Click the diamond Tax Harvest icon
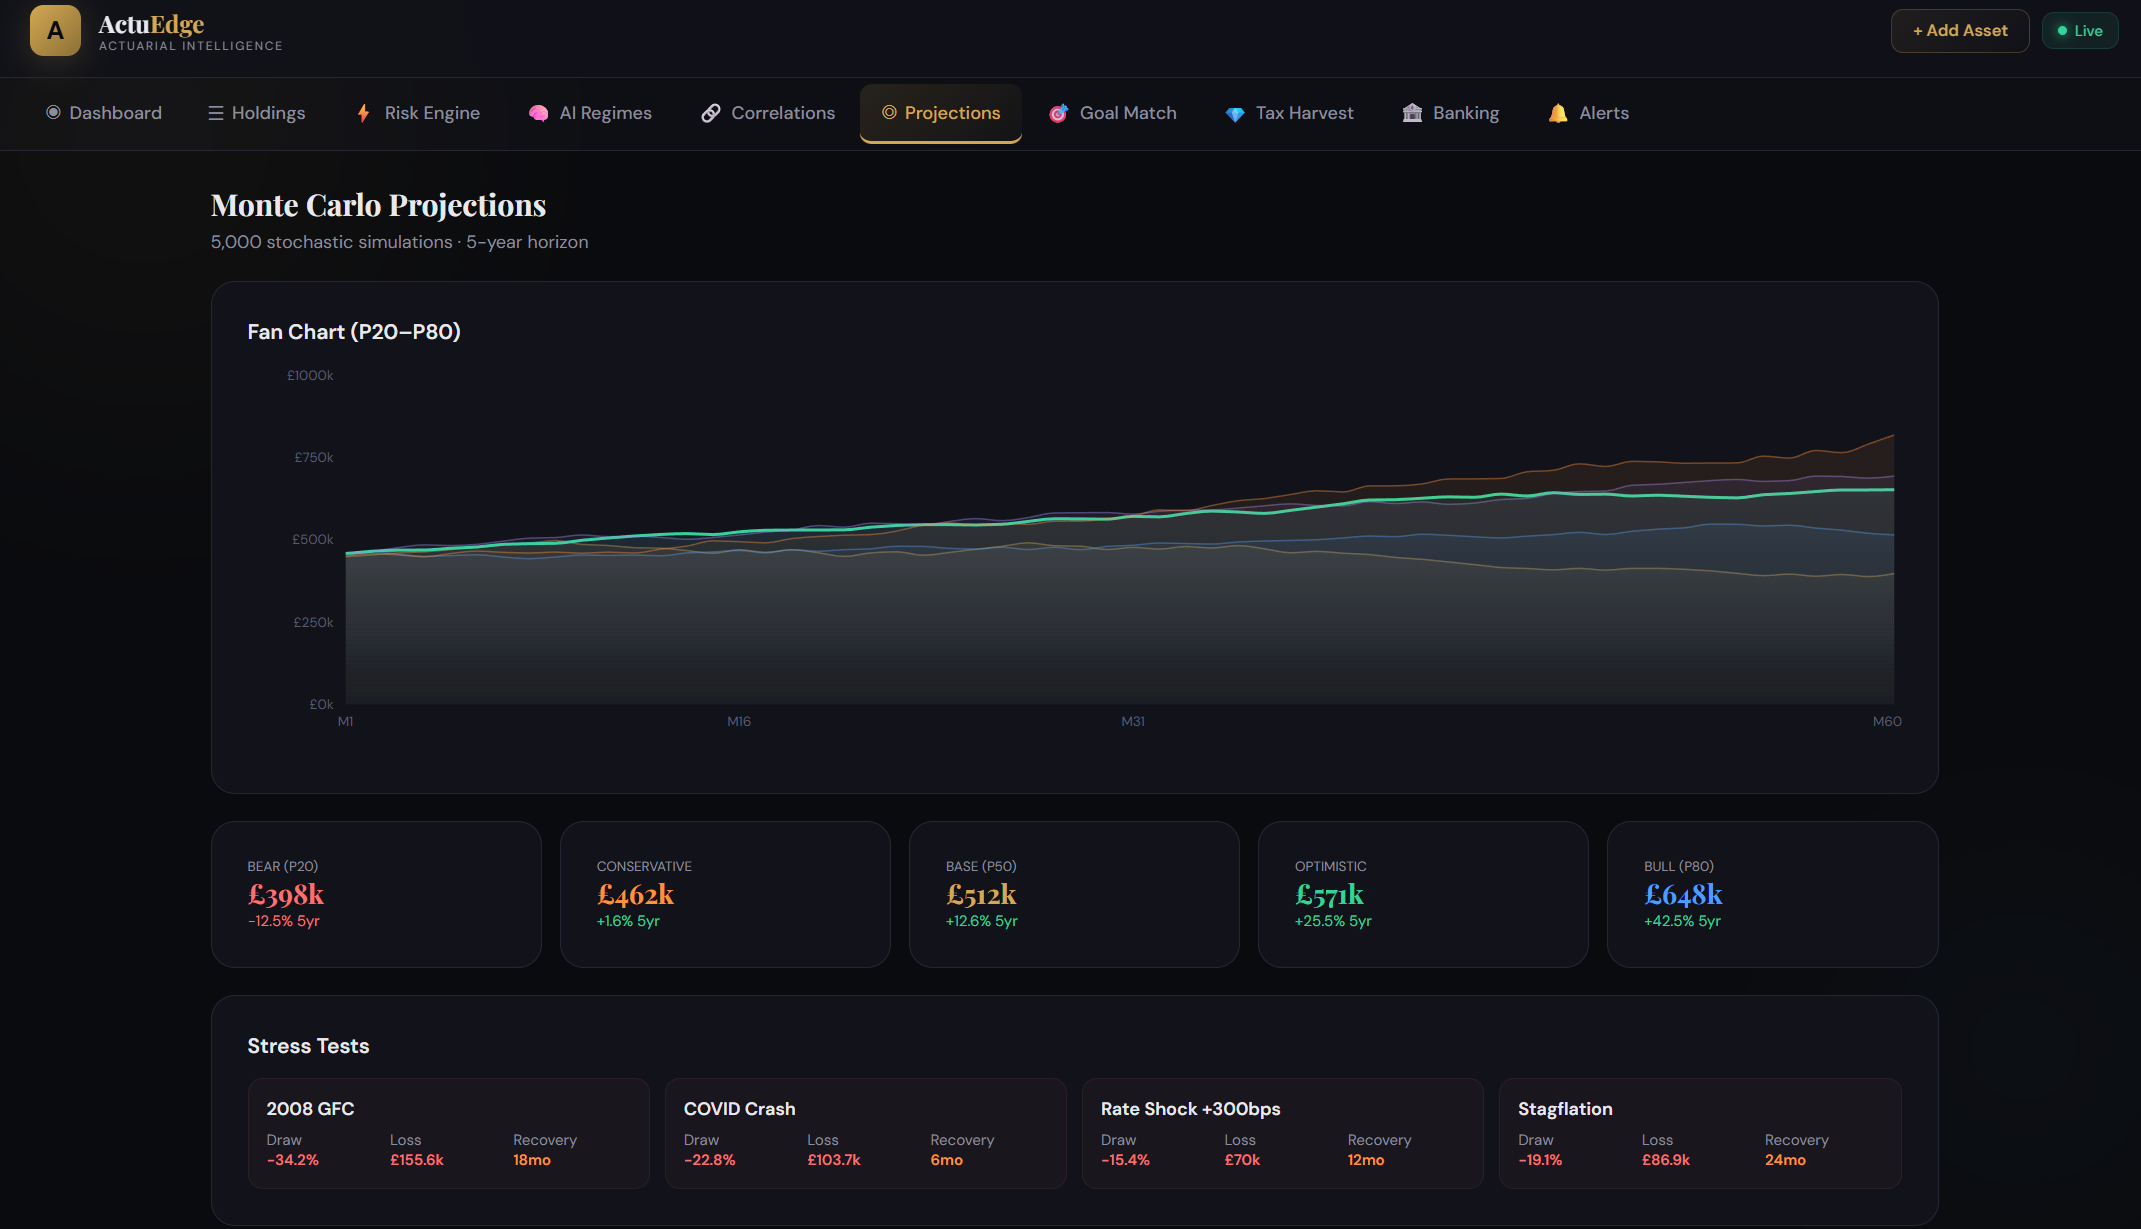This screenshot has width=2141, height=1229. 1235,114
